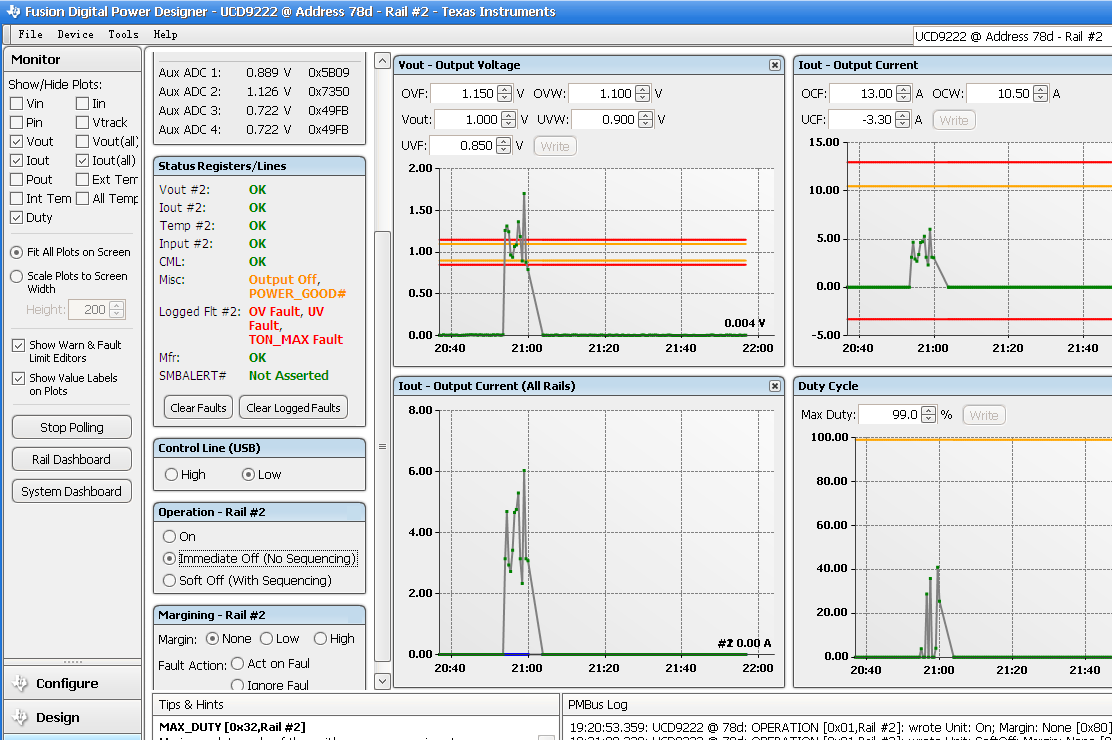This screenshot has width=1112, height=740.
Task: Click Write in the Vout voltage panel
Action: point(555,146)
